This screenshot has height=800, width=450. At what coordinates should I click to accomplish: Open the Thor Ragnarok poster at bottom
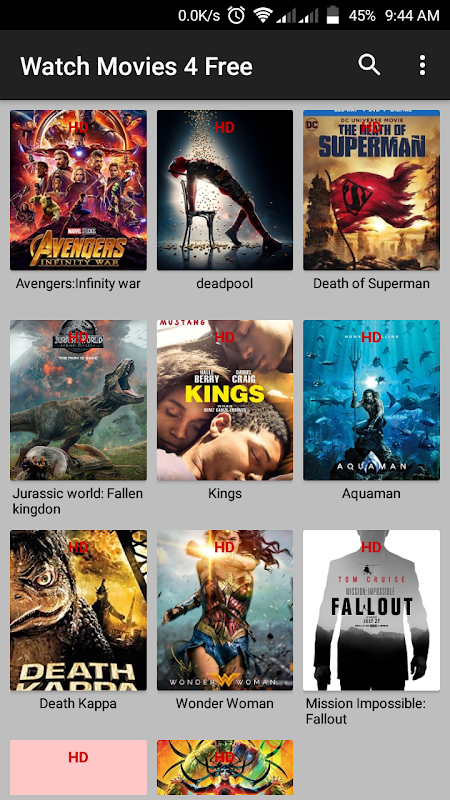point(225,767)
